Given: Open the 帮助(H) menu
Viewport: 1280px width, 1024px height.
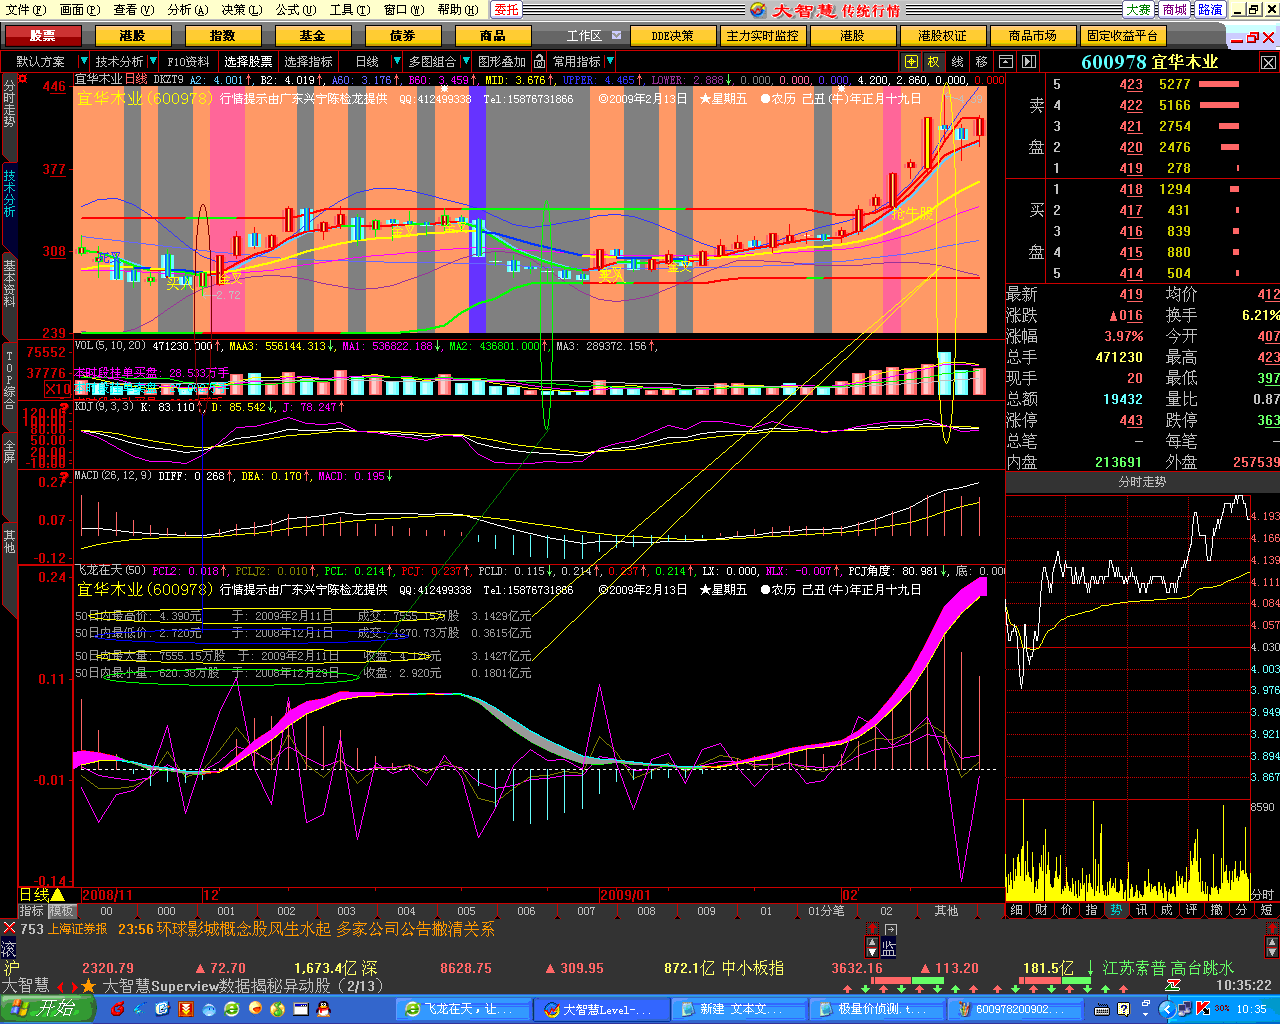Looking at the screenshot, I should [457, 9].
